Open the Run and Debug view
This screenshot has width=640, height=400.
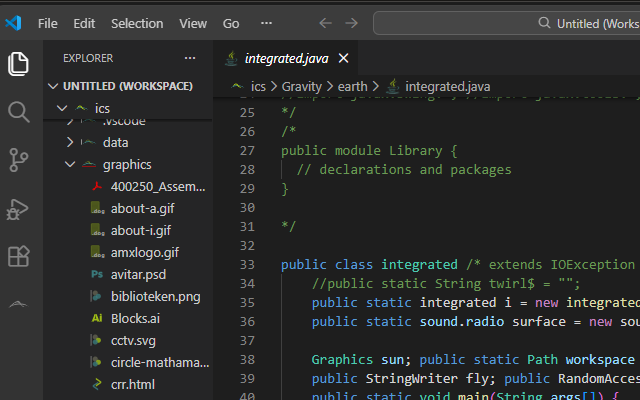tap(18, 209)
